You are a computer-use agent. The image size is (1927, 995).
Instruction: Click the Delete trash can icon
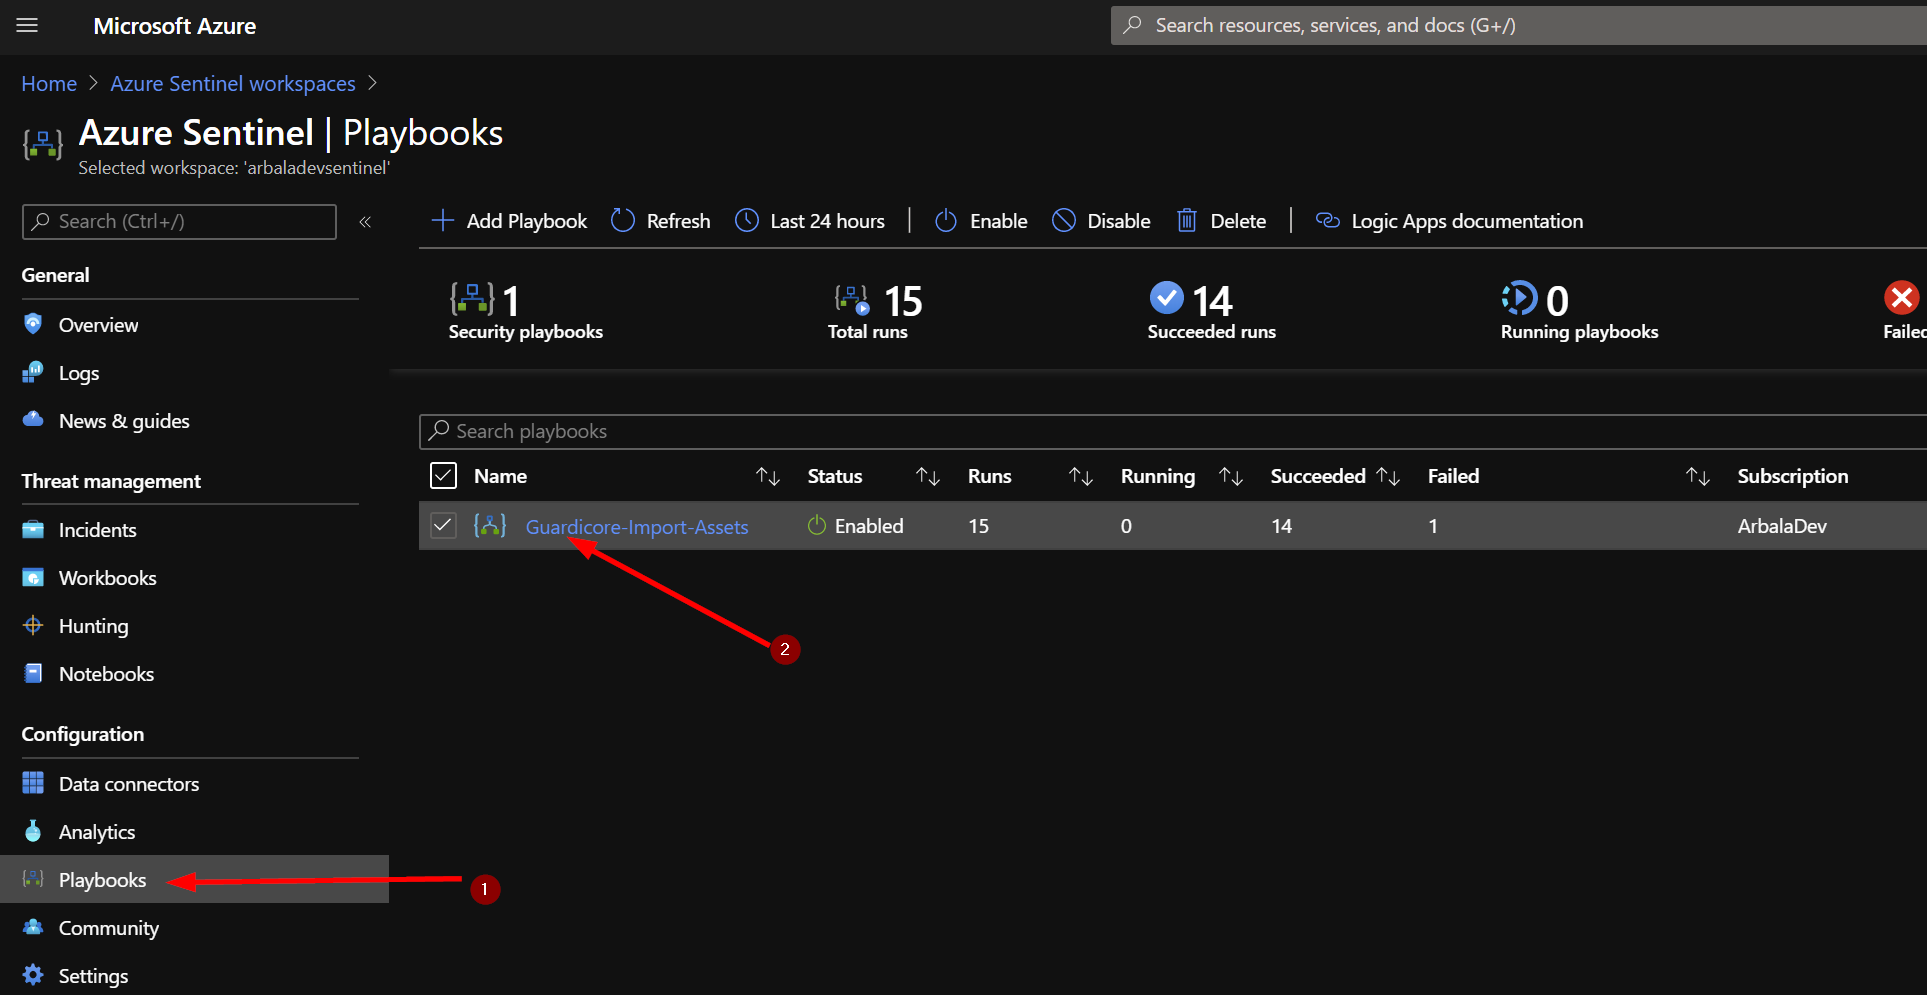point(1186,220)
